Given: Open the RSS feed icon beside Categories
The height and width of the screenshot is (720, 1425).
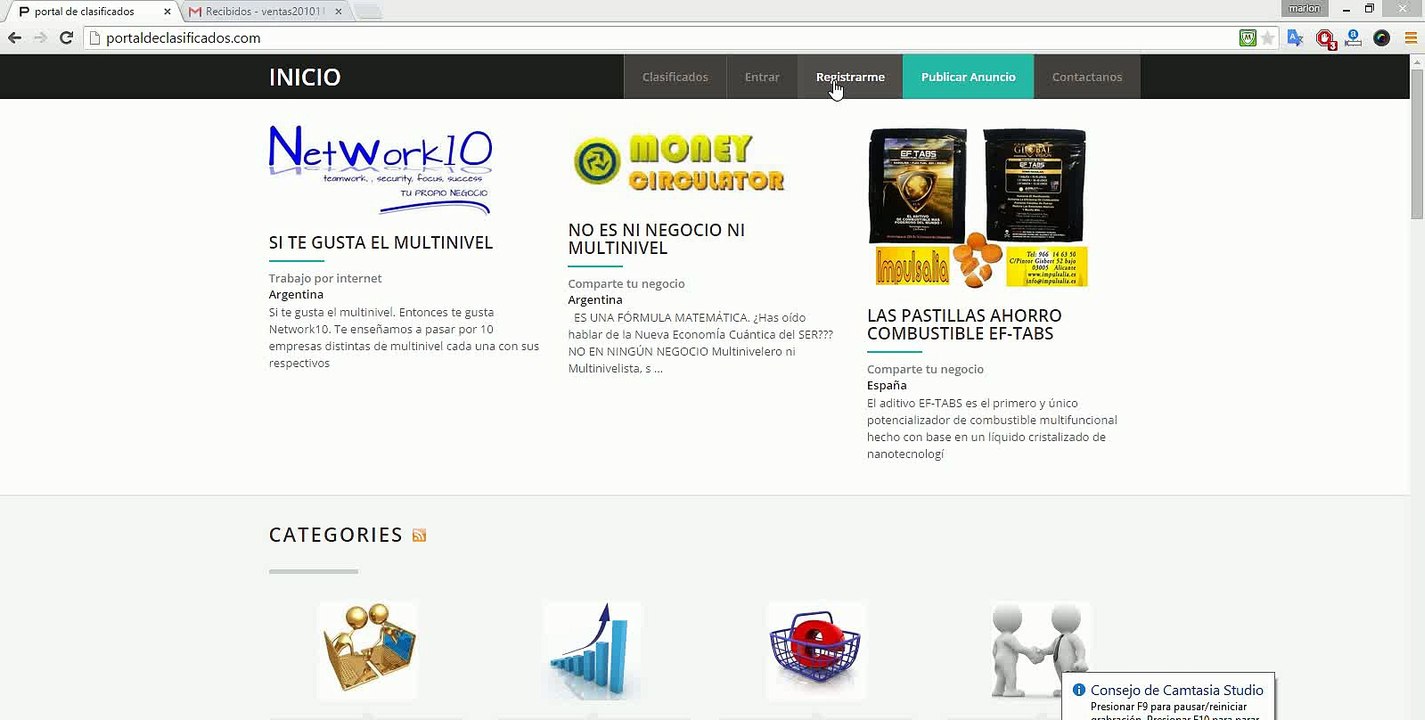Looking at the screenshot, I should point(419,536).
